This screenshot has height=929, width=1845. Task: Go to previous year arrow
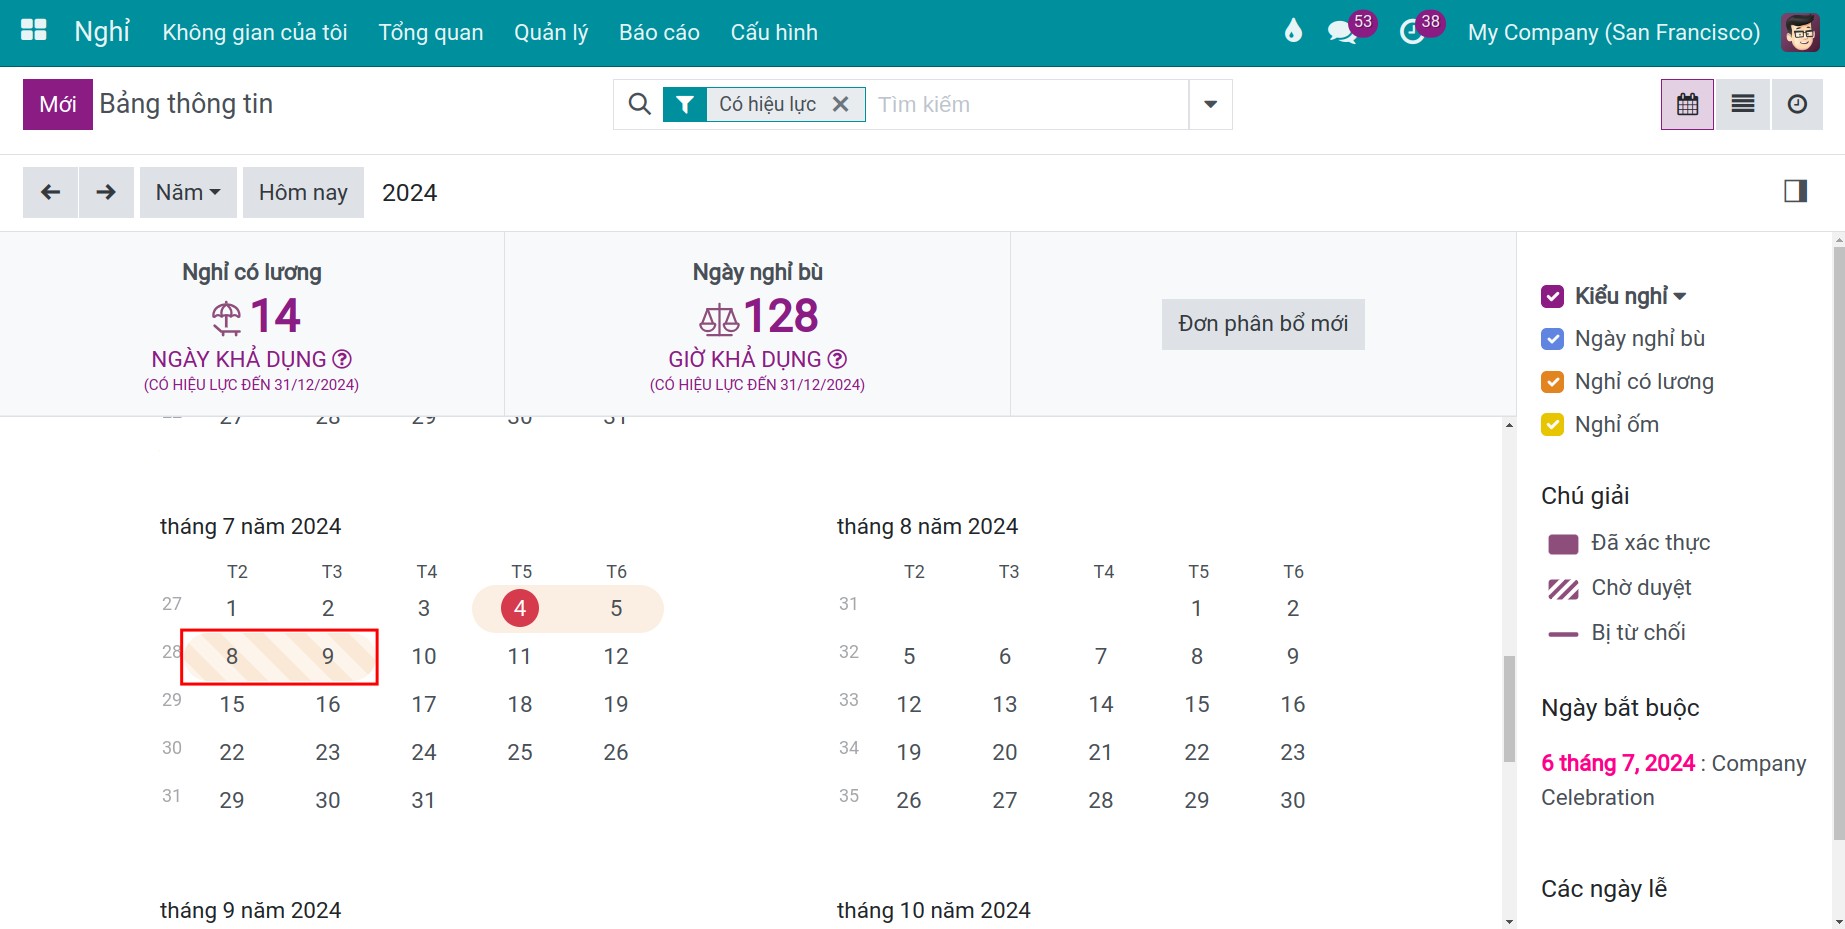50,192
